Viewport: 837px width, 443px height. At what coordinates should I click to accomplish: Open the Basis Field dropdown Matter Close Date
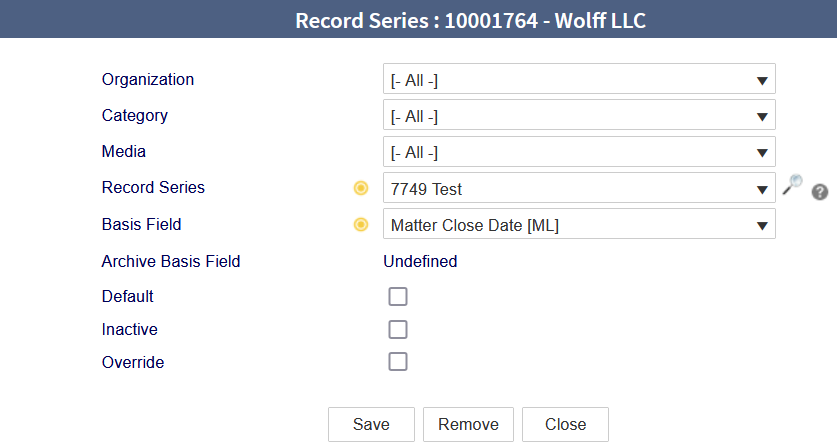579,224
